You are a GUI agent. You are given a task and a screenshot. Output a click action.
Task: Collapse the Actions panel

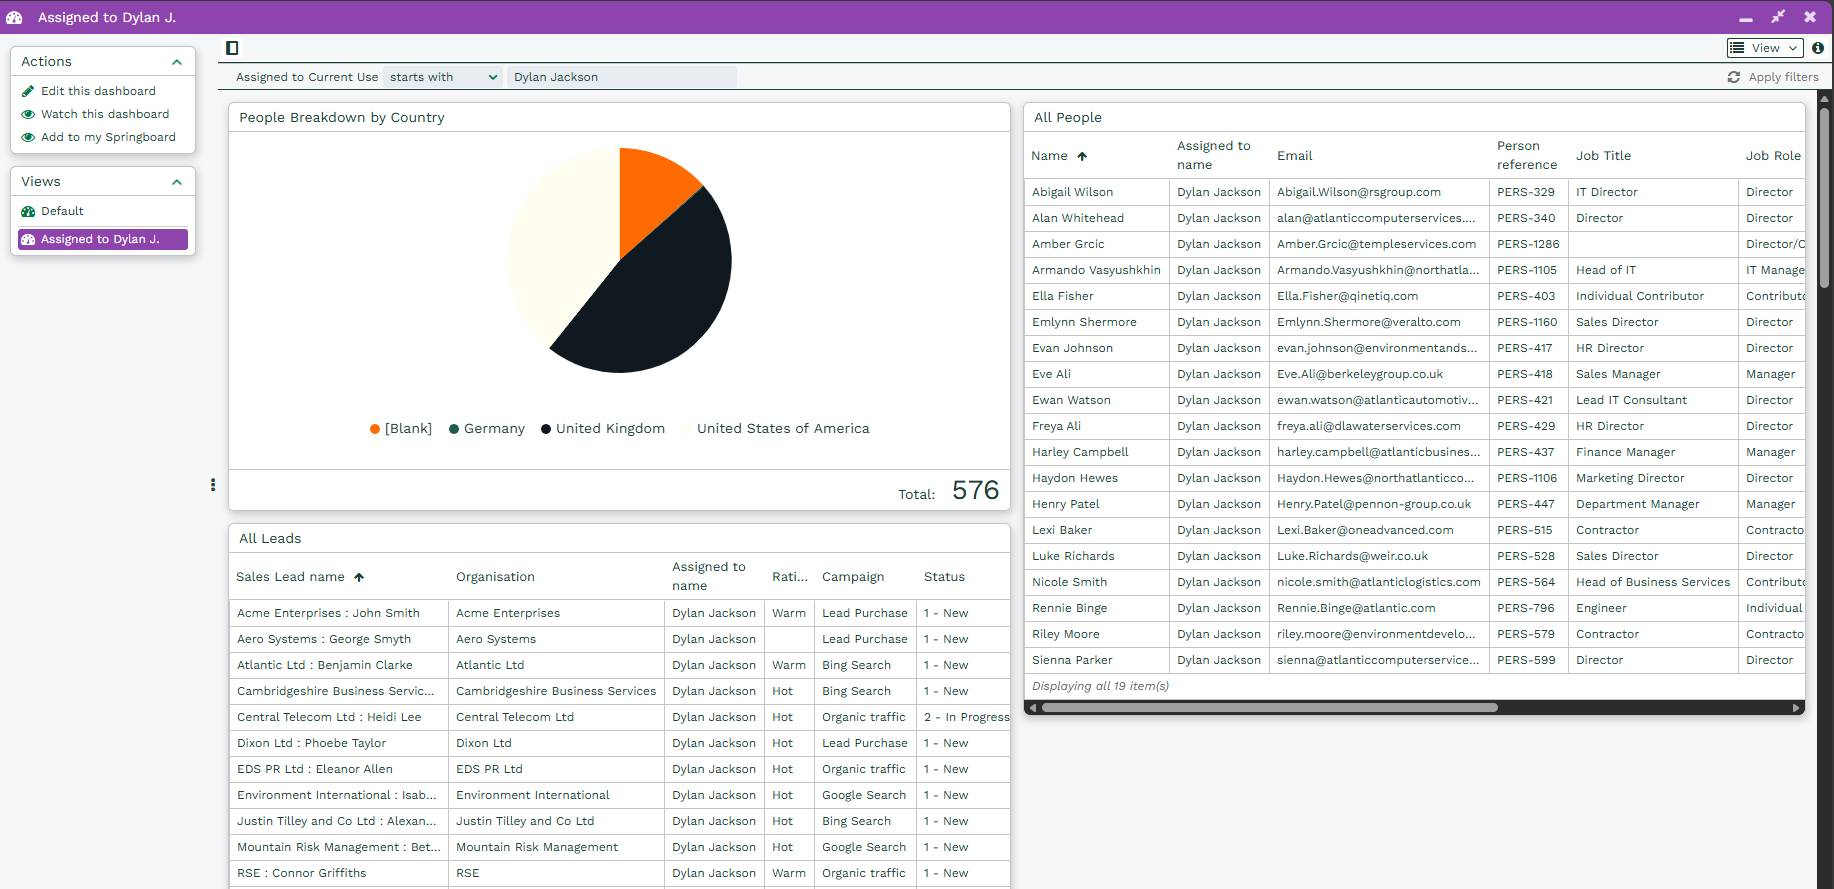click(x=177, y=62)
